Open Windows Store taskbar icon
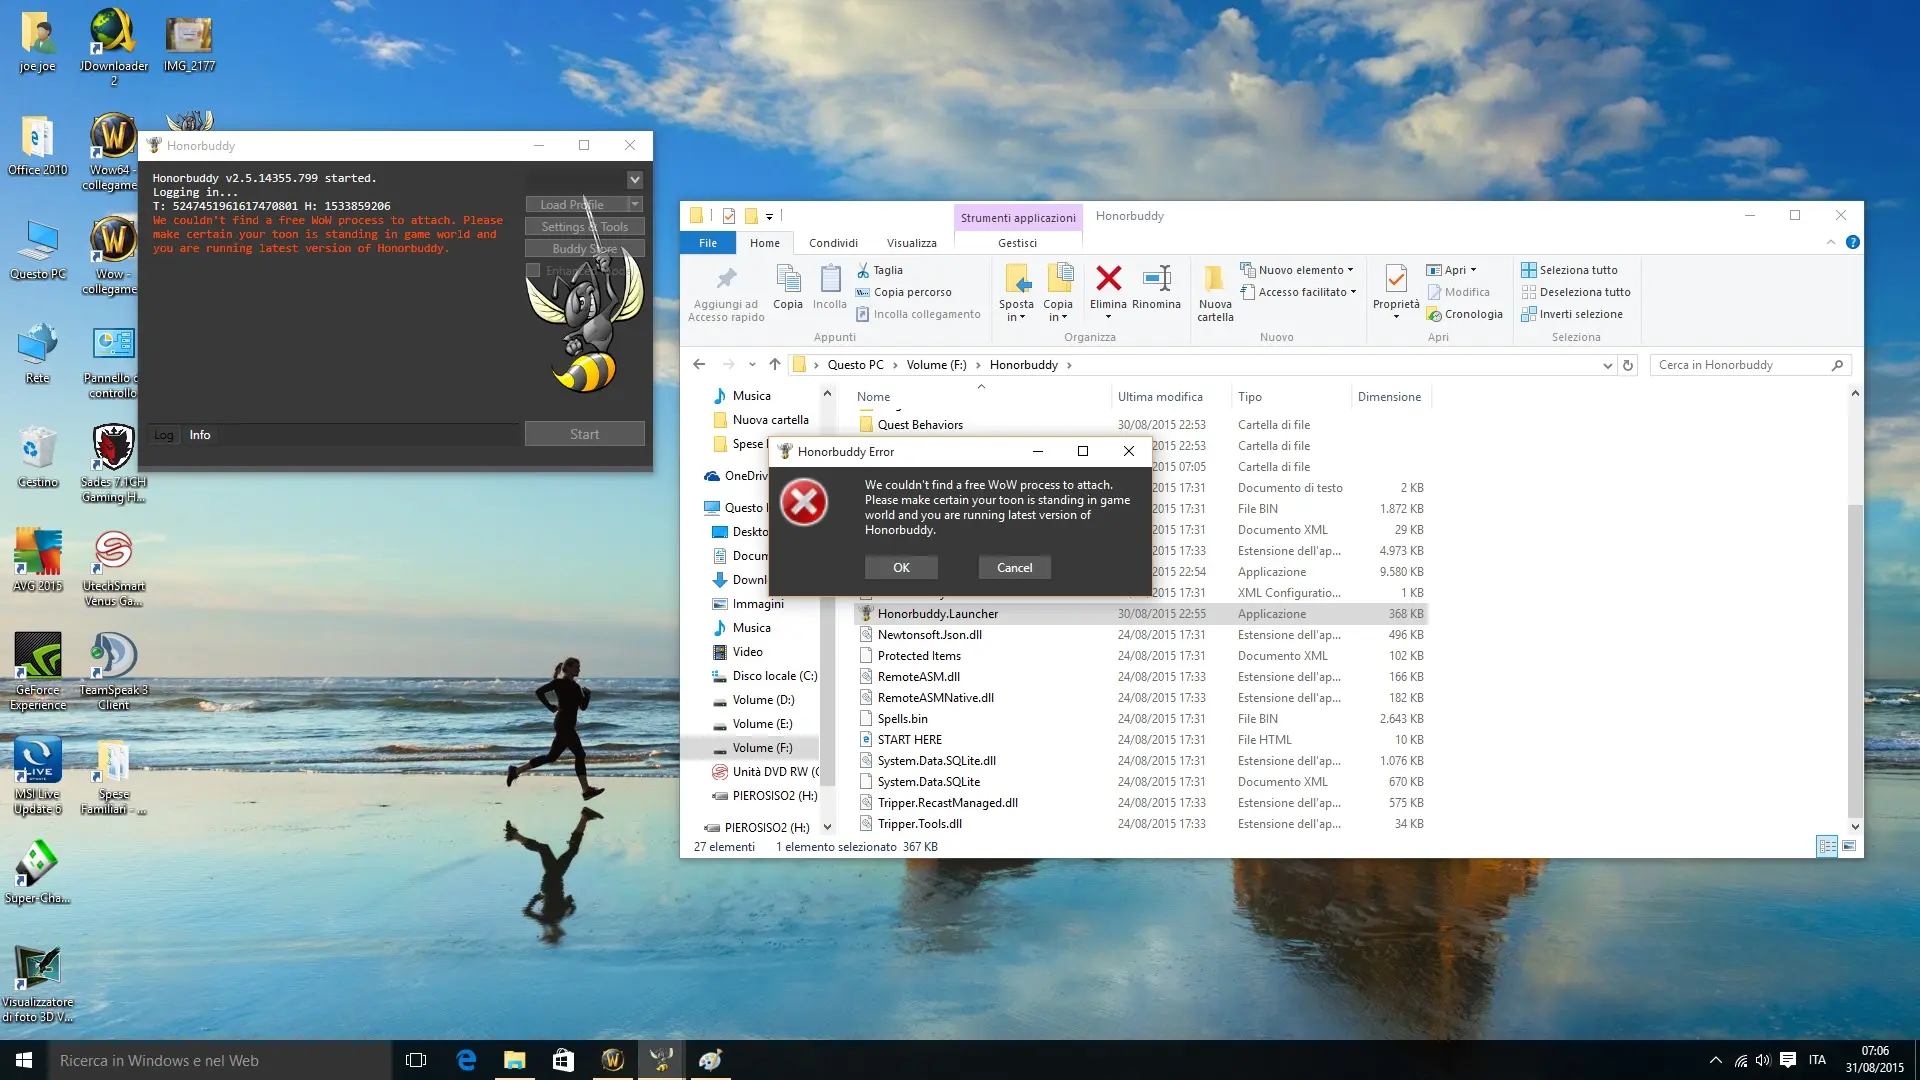The width and height of the screenshot is (1920, 1080). tap(563, 1060)
